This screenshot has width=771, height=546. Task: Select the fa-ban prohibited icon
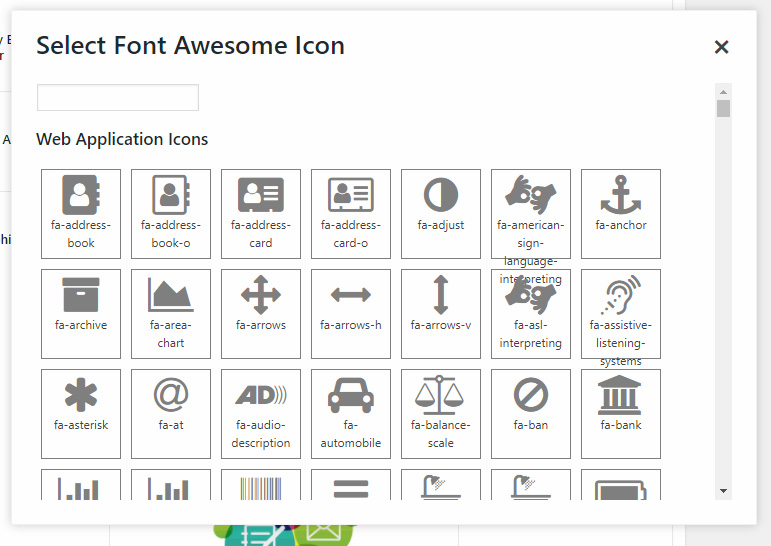click(x=531, y=414)
